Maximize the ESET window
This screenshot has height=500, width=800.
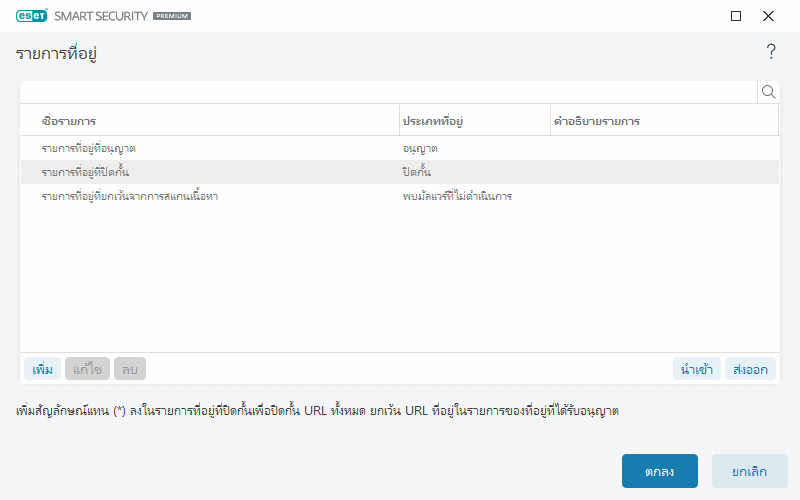click(736, 16)
